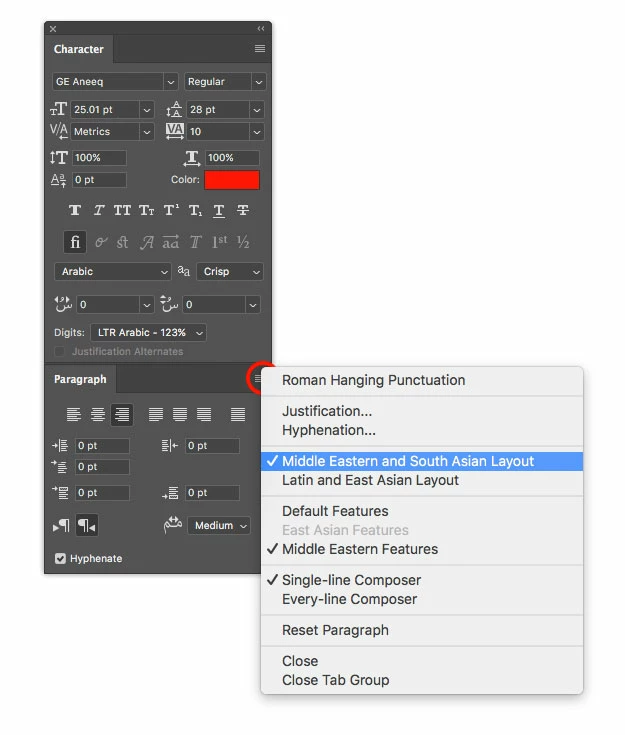The width and height of the screenshot is (625, 735).
Task: Open Medium Kashida width dropdown
Action: [x=219, y=525]
